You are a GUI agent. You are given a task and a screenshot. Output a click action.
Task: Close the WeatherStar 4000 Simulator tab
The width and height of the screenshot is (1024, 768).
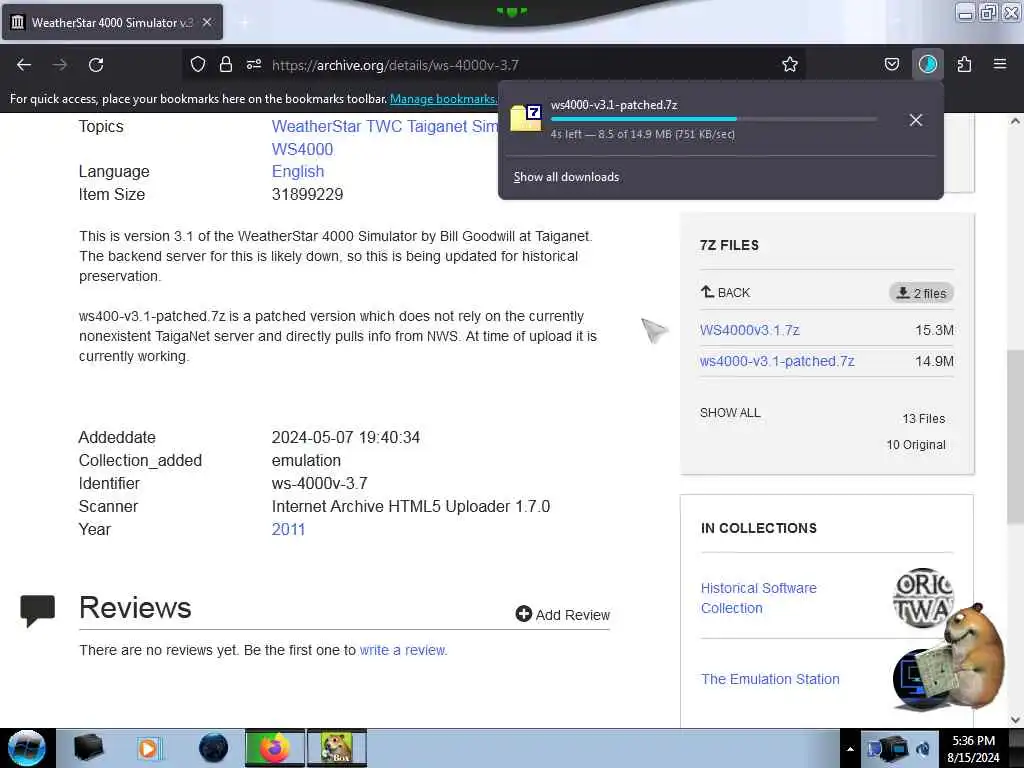(207, 22)
